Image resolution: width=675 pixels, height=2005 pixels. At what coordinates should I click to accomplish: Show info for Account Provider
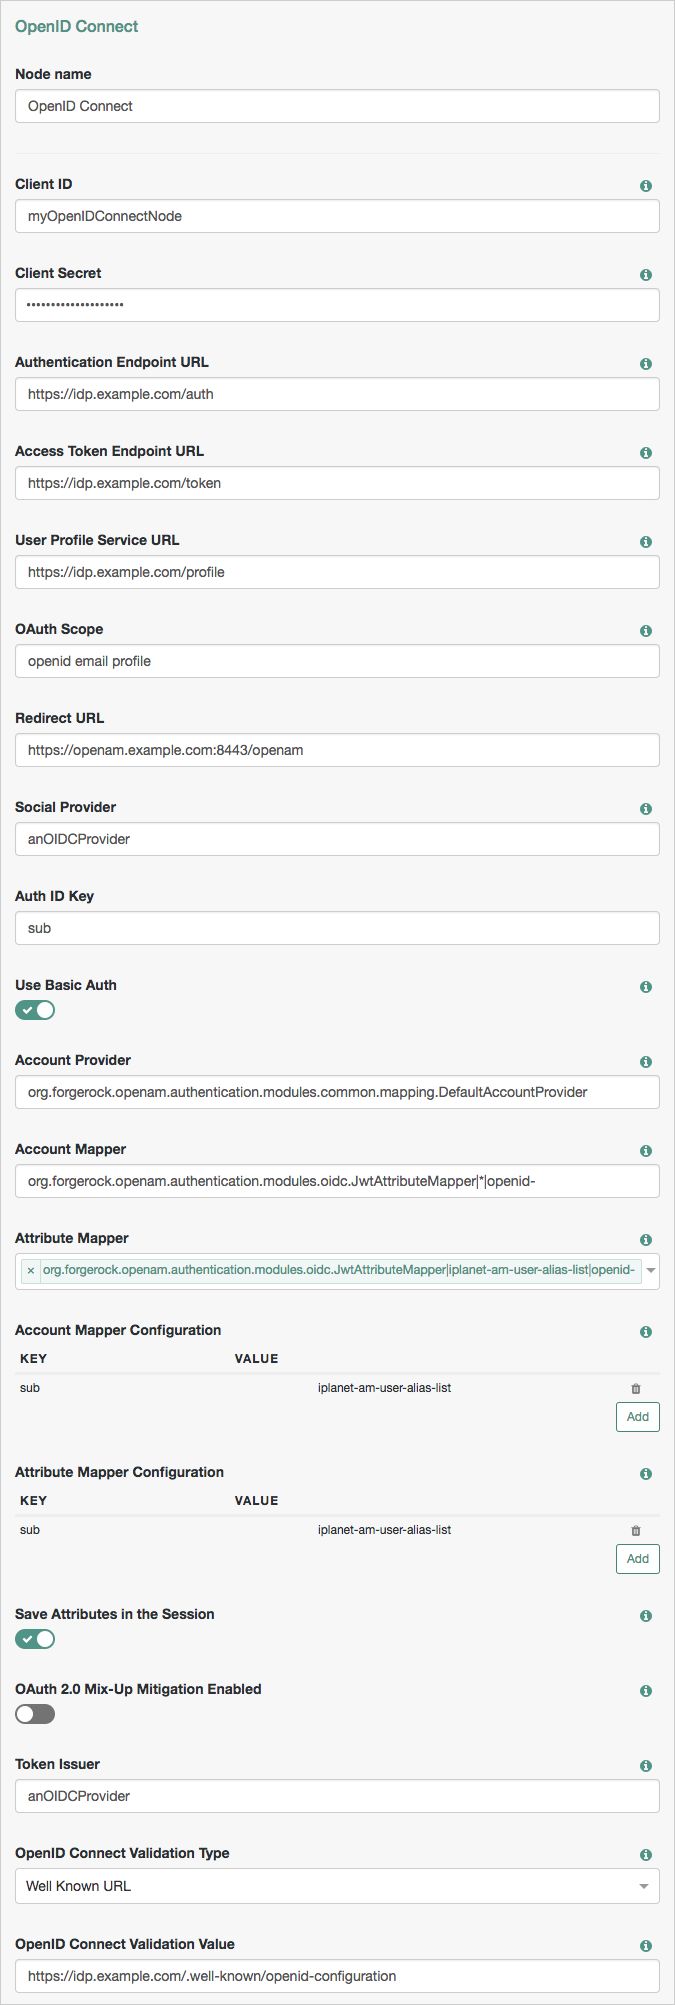[x=646, y=1062]
